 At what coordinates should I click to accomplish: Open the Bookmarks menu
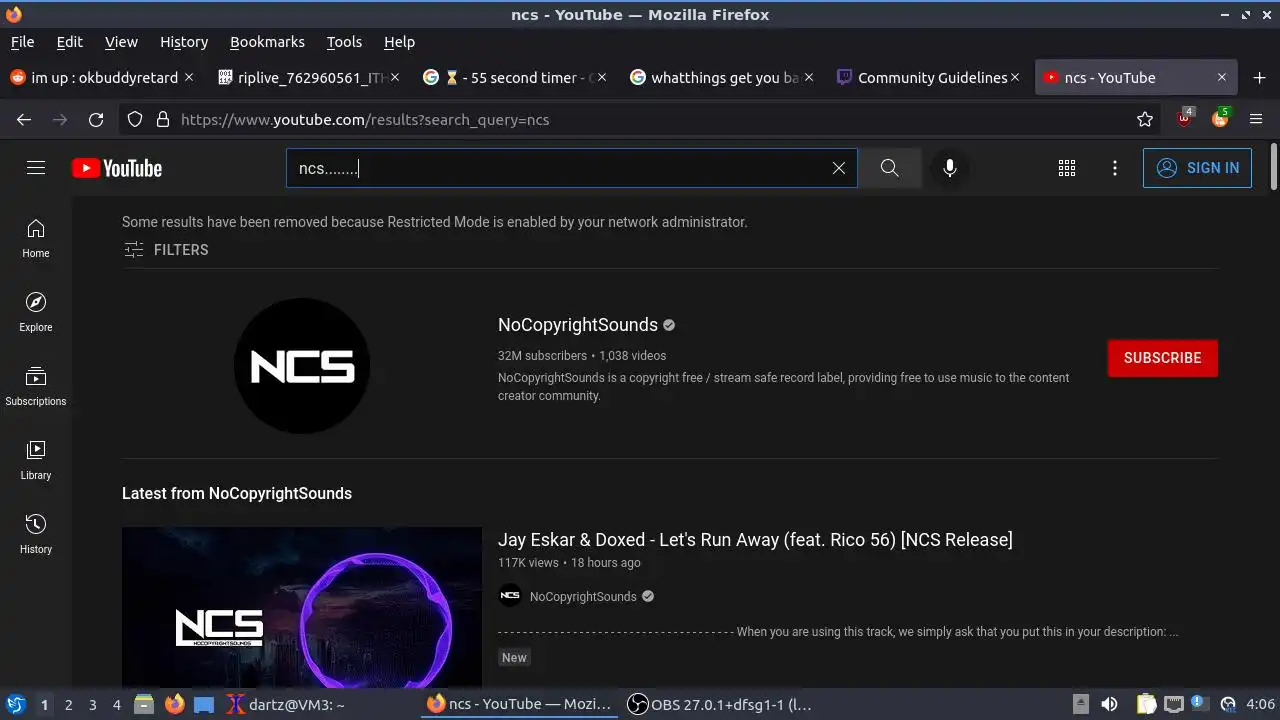(x=267, y=42)
